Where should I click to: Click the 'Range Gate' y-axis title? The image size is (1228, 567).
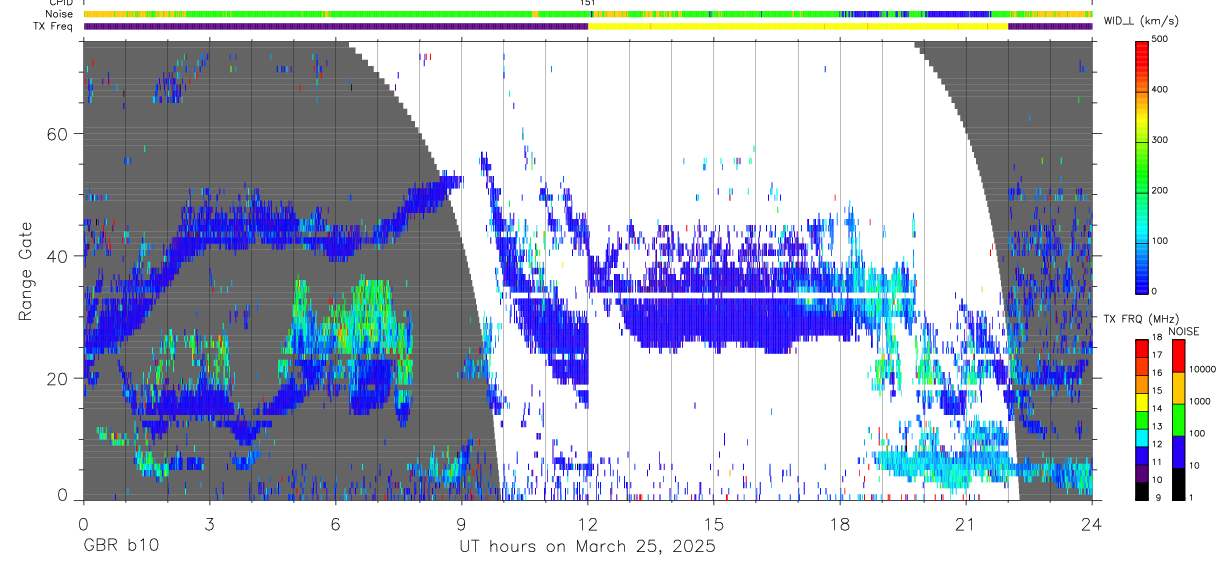(x=27, y=271)
